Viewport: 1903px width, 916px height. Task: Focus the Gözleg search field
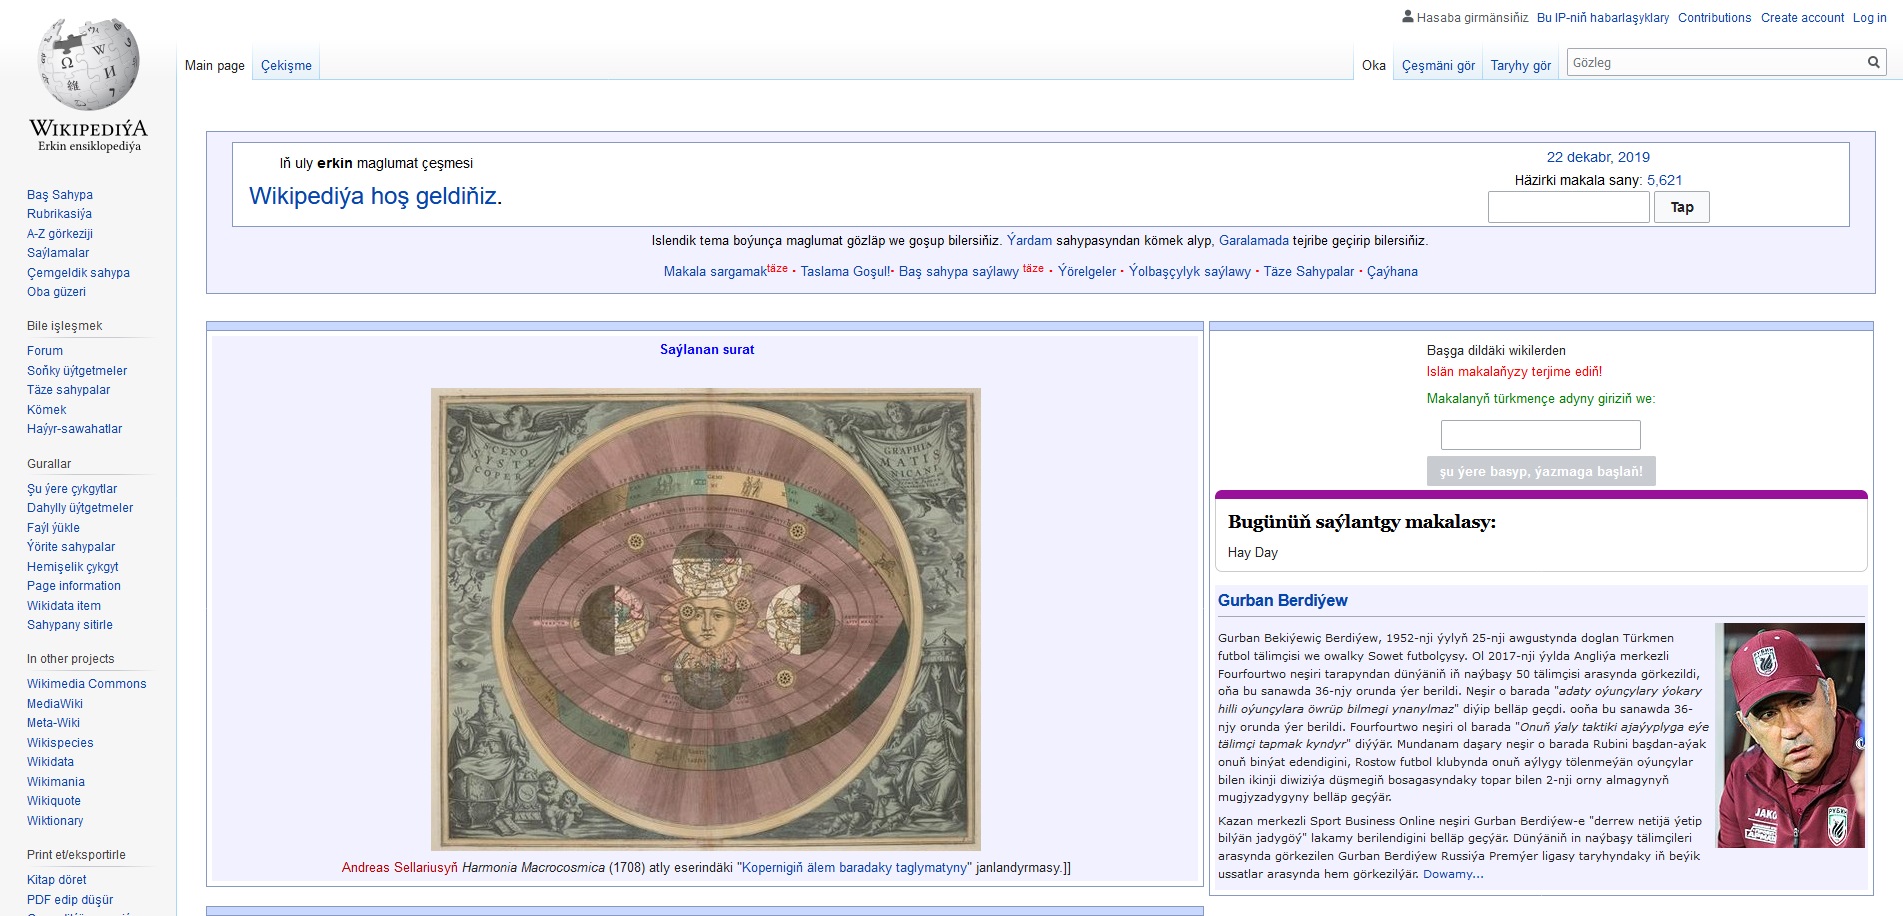pos(1716,63)
